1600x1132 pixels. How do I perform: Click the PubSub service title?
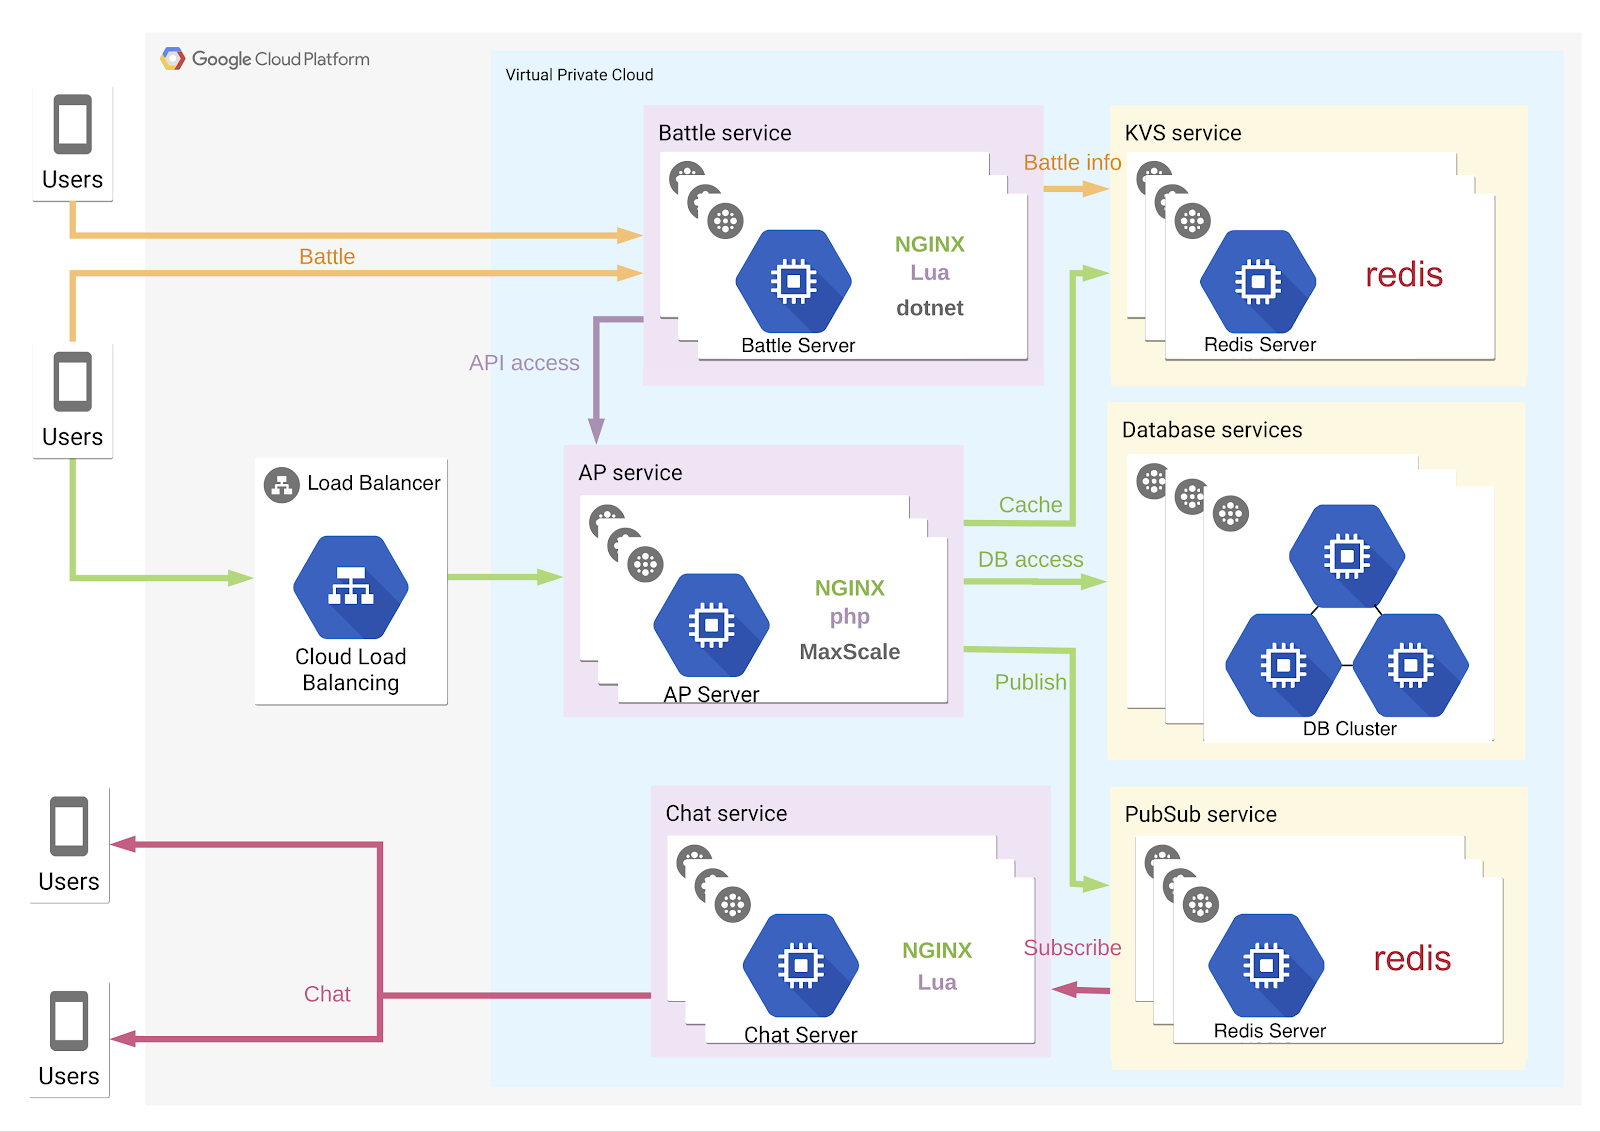coord(1200,814)
